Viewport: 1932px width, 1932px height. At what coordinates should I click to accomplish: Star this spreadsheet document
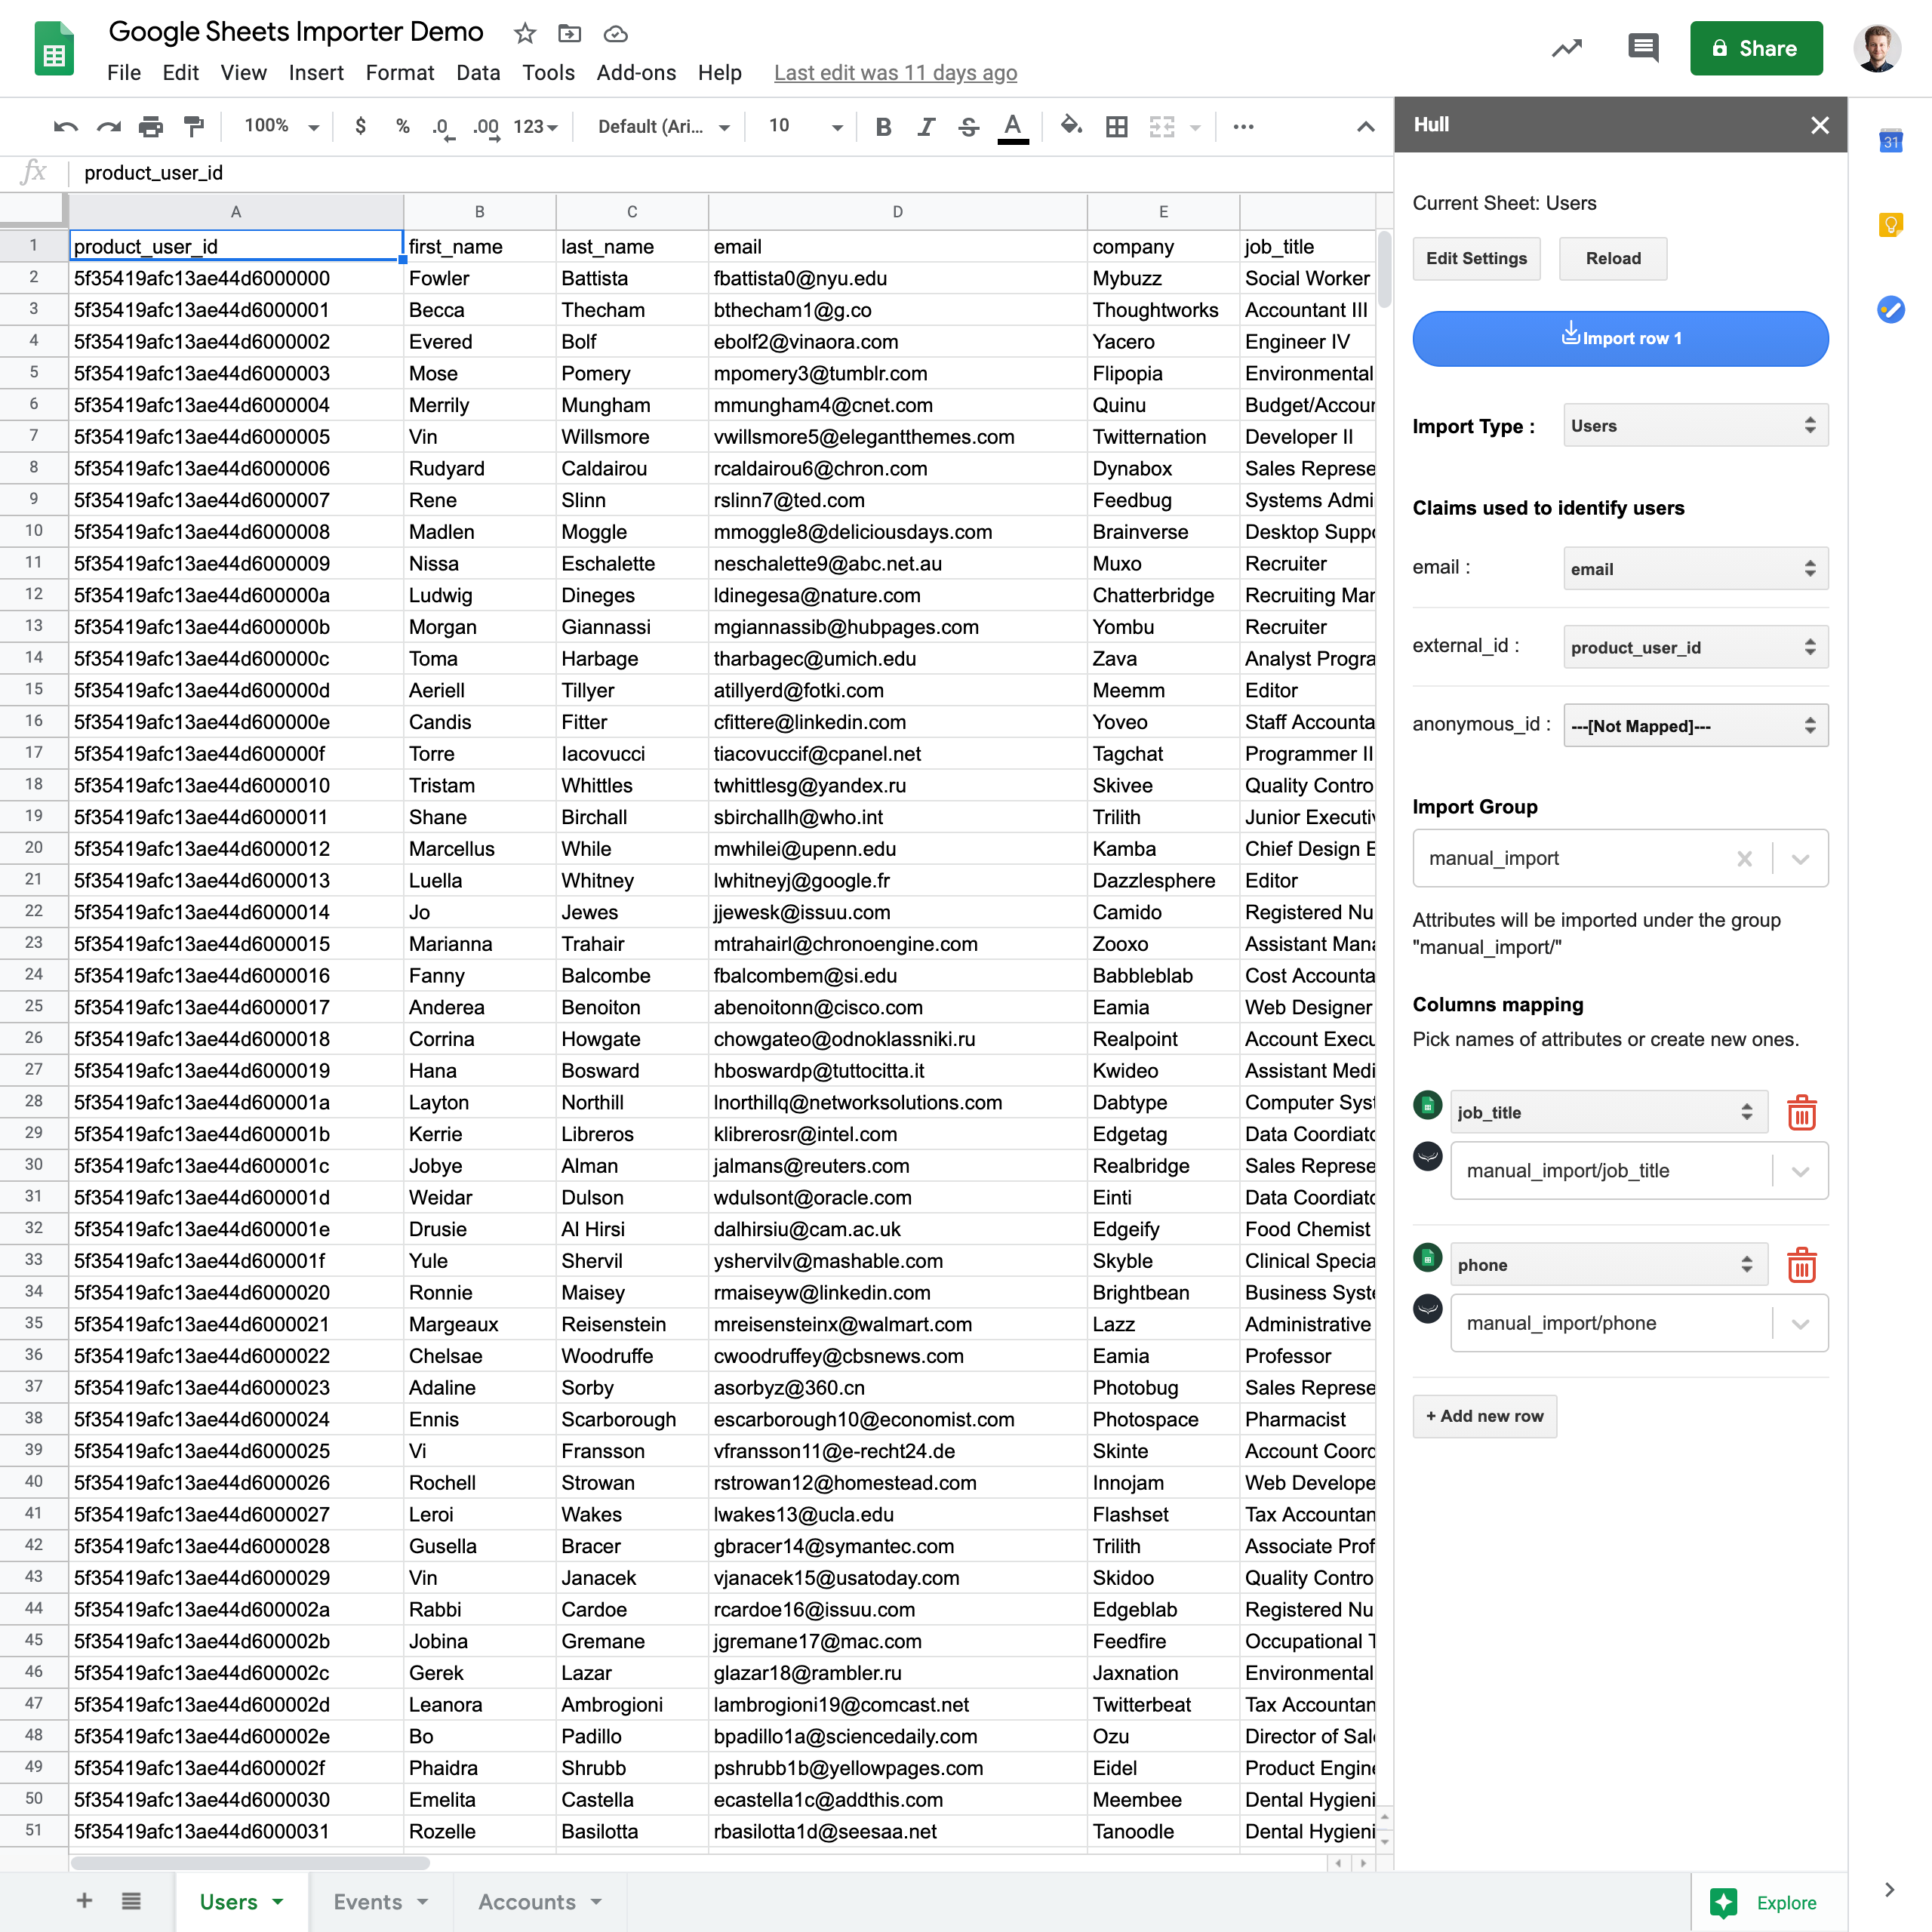coord(525,33)
